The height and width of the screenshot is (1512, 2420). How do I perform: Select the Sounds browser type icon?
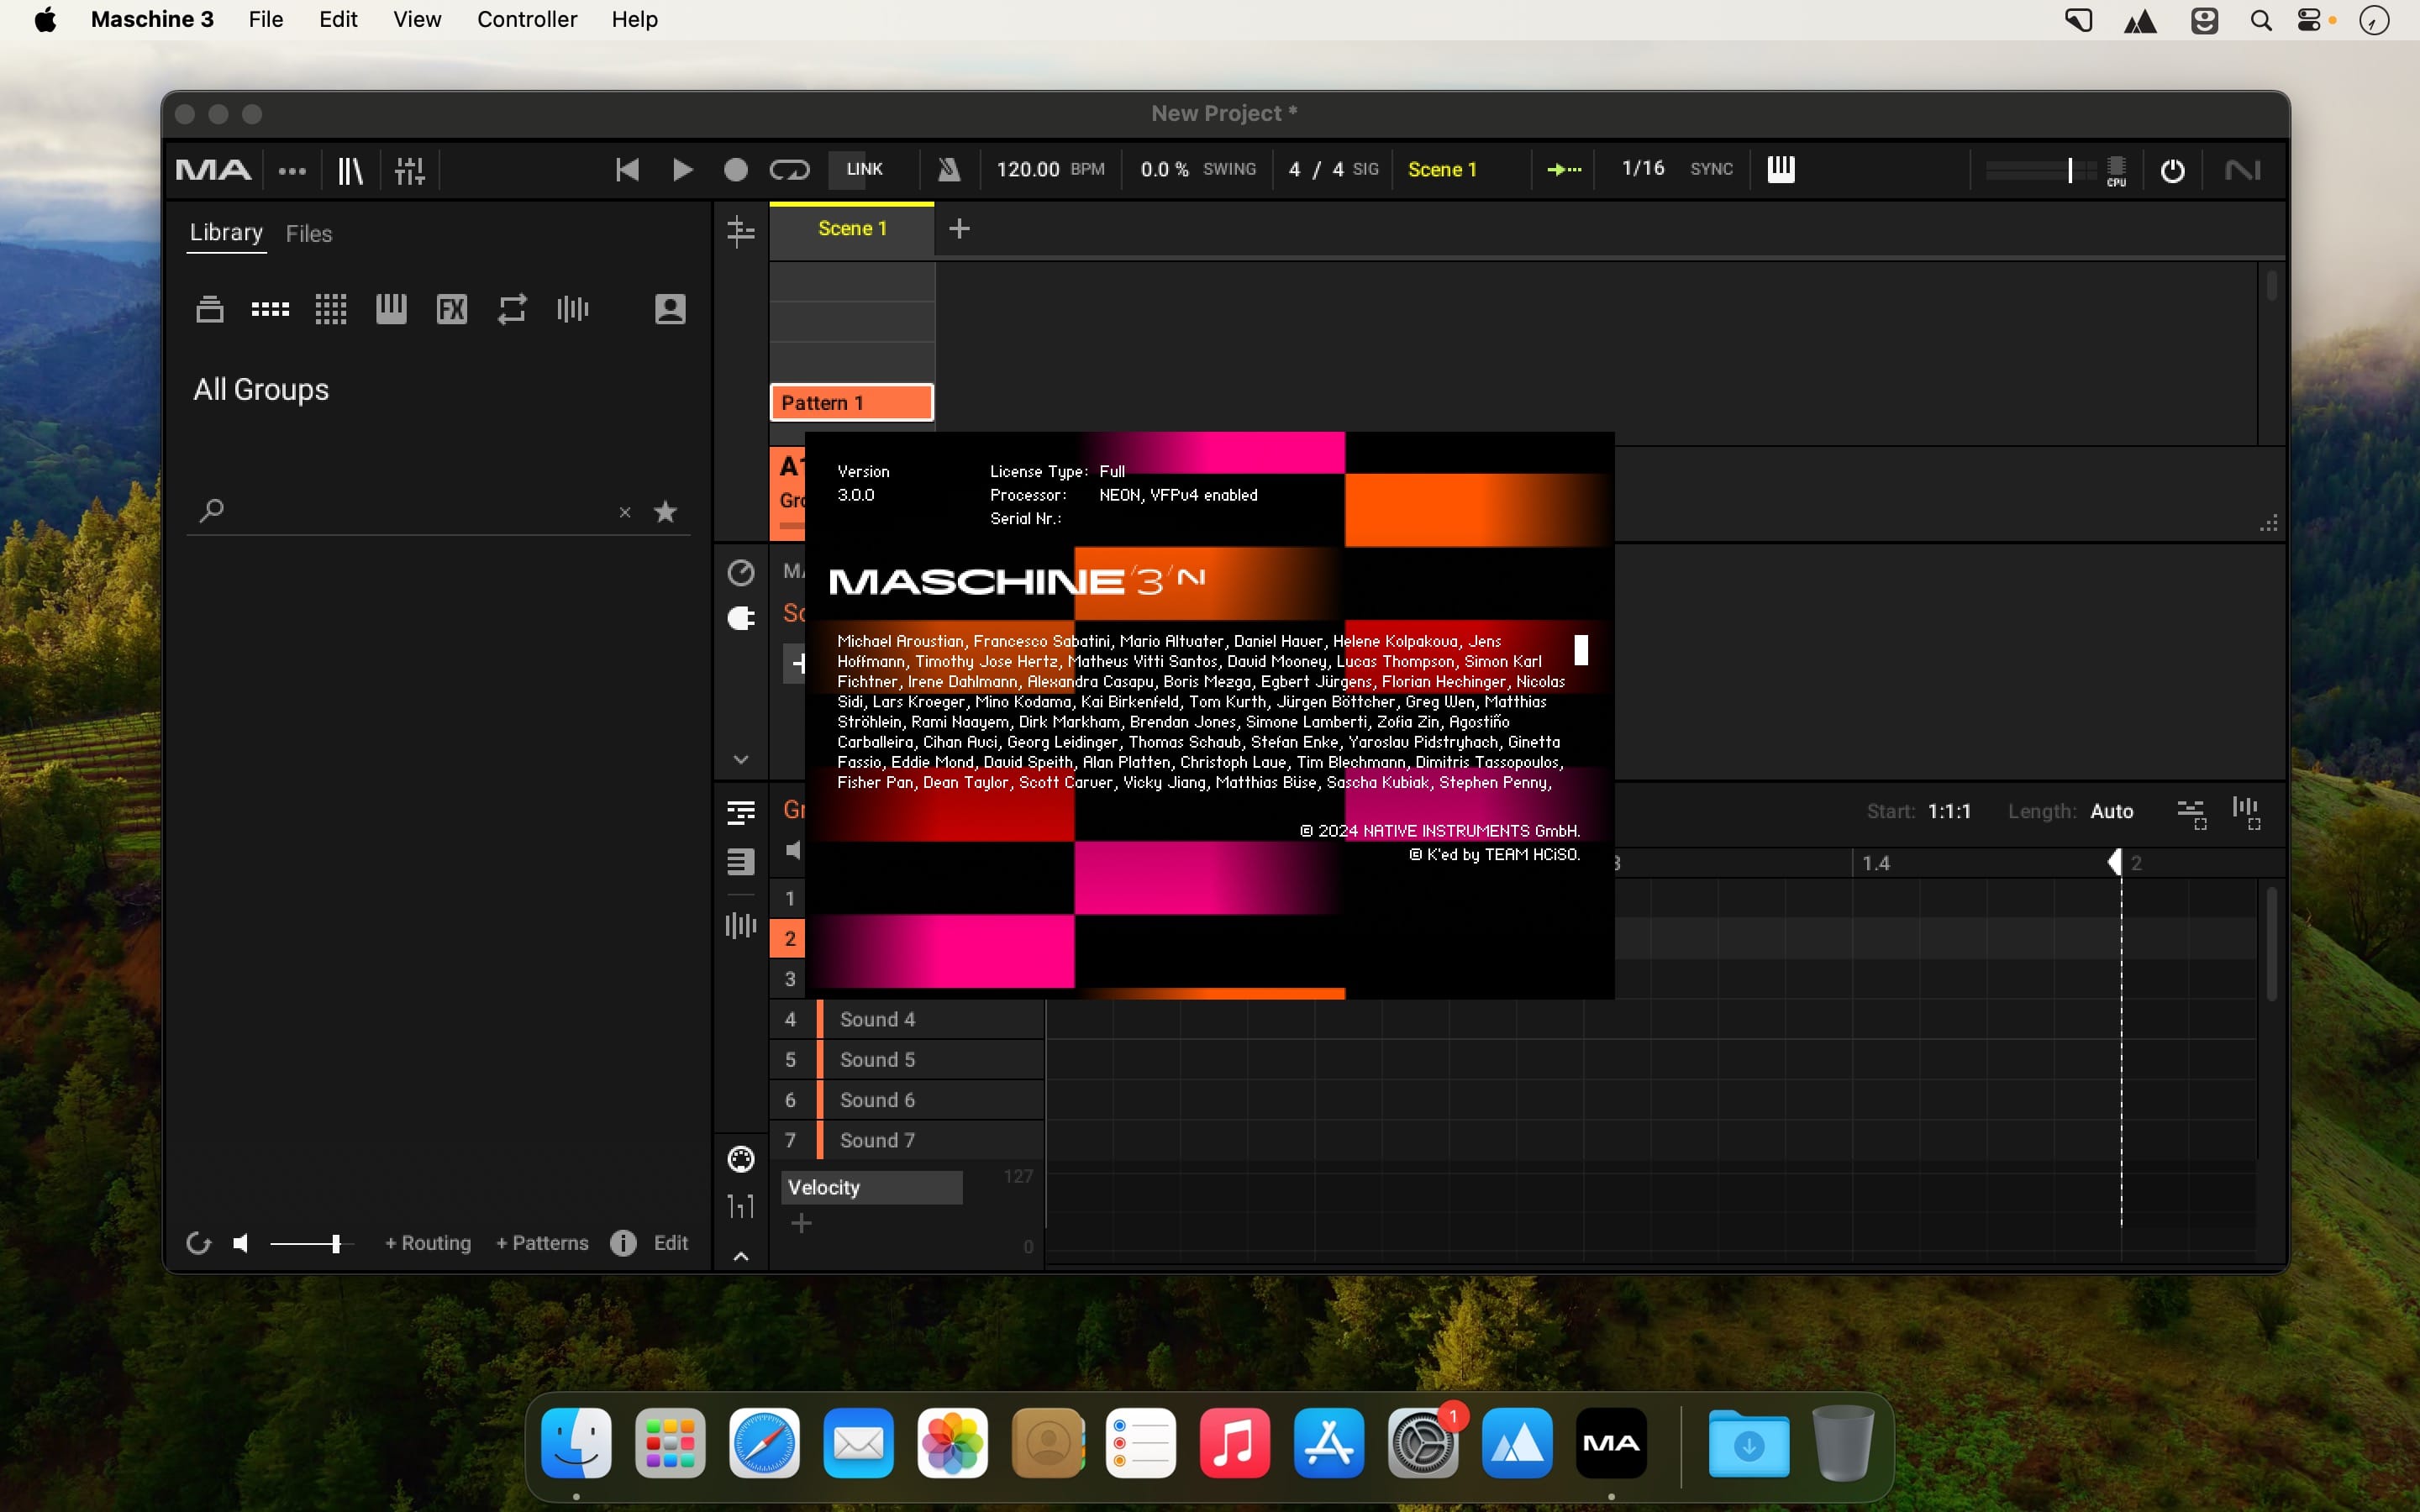[x=331, y=309]
